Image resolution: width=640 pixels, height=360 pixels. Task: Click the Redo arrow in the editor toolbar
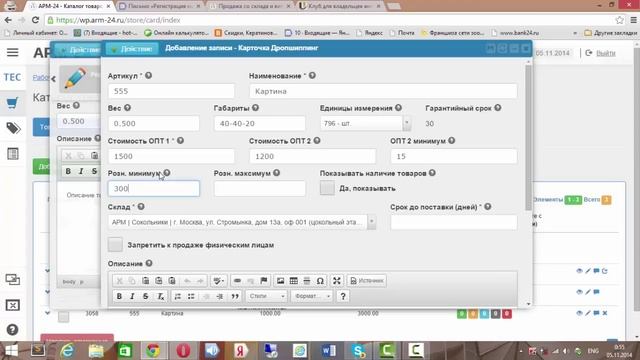click(200, 281)
